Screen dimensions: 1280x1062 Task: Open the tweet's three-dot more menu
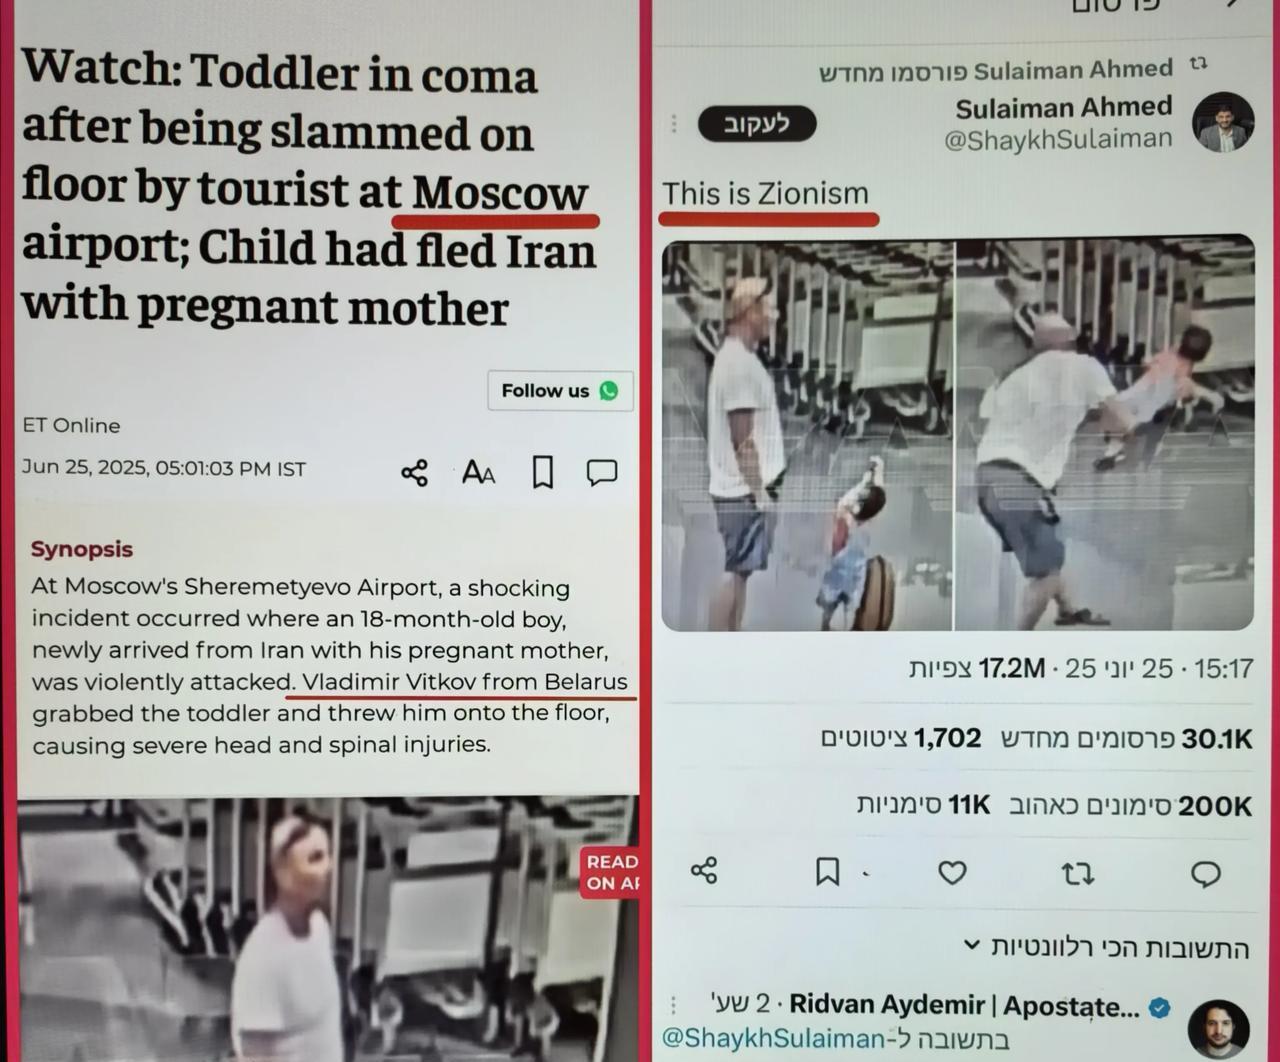pos(674,123)
